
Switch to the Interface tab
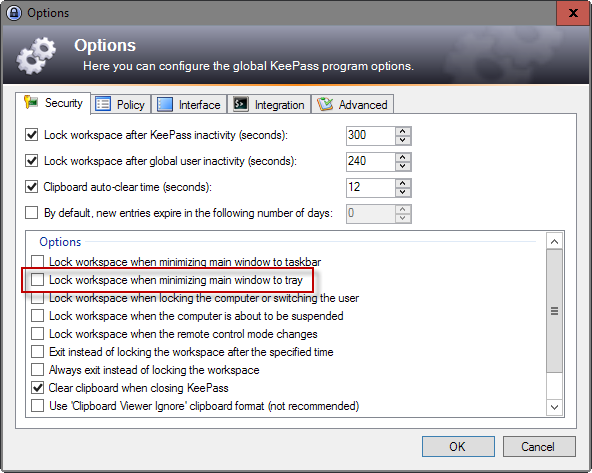pos(189,104)
